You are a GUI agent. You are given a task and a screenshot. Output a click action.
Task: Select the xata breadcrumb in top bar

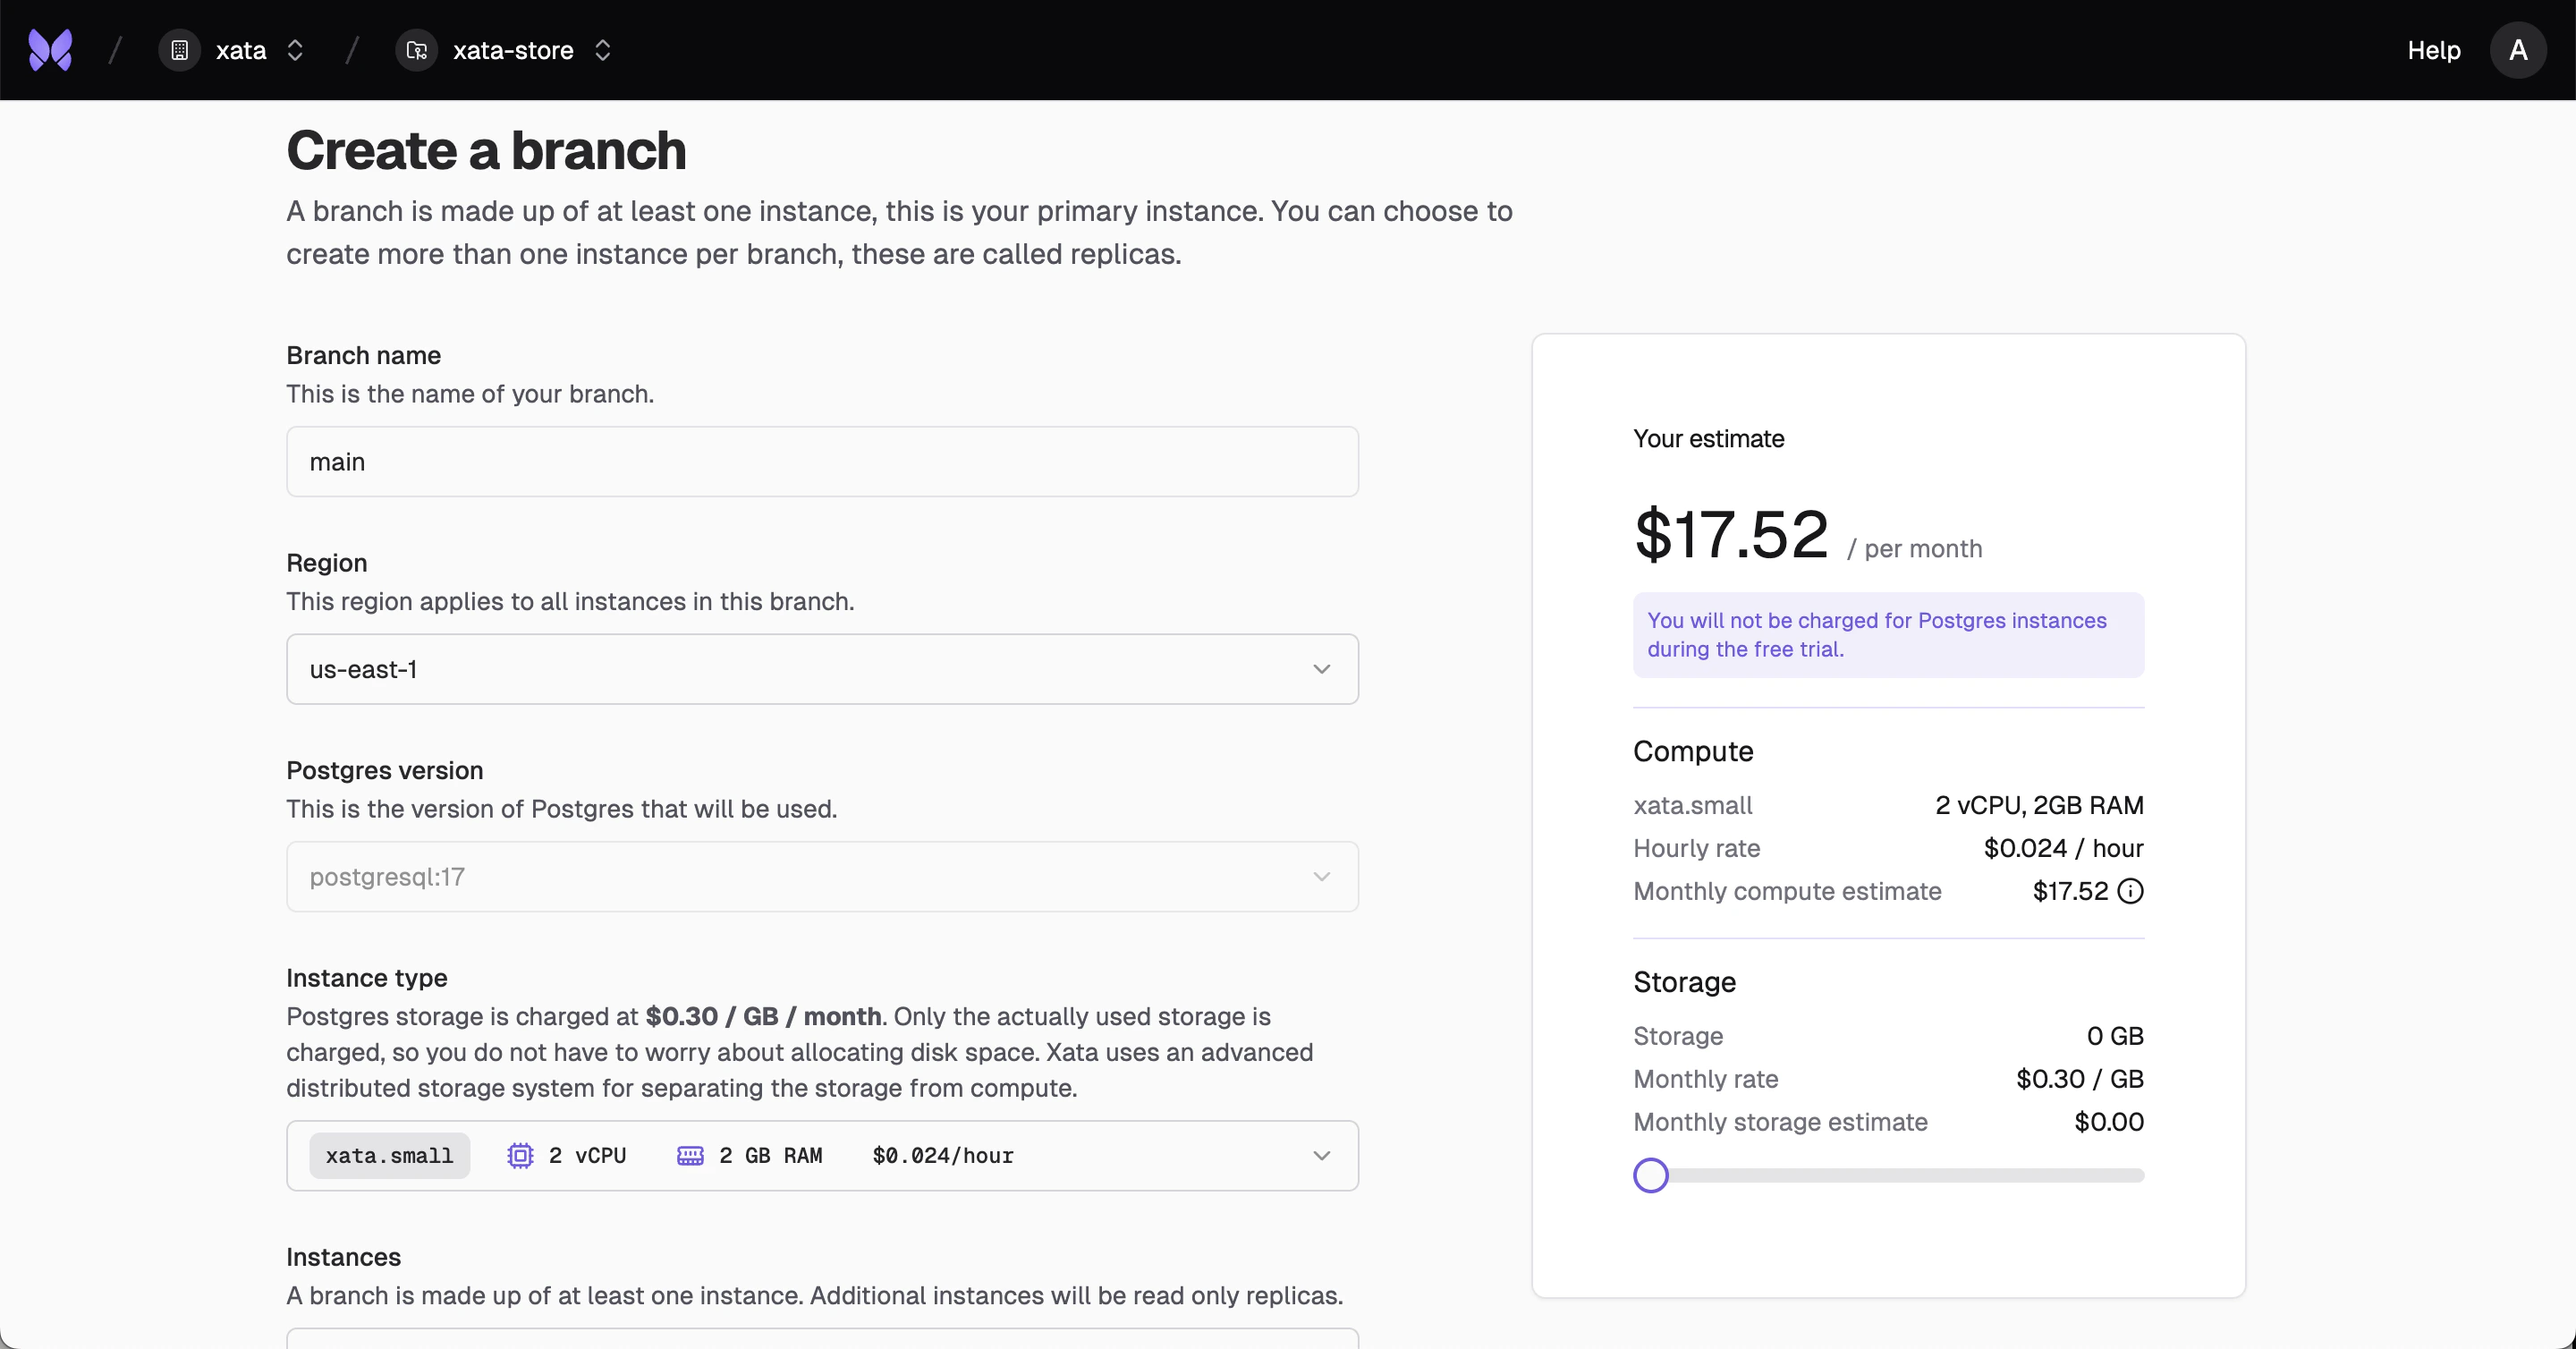[240, 50]
